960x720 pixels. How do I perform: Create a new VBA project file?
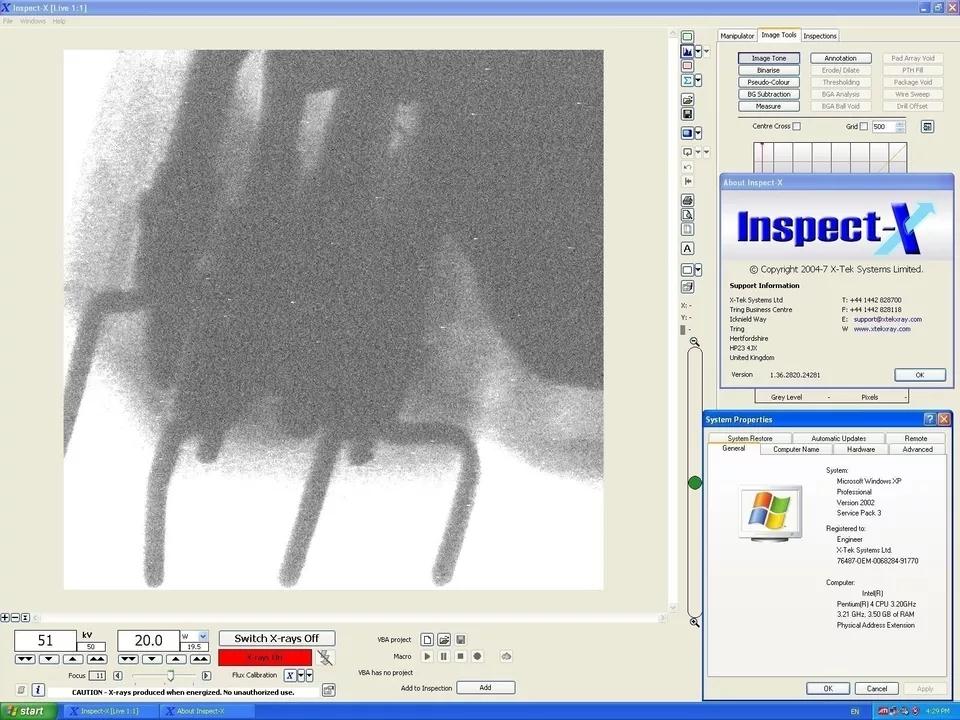(x=427, y=640)
